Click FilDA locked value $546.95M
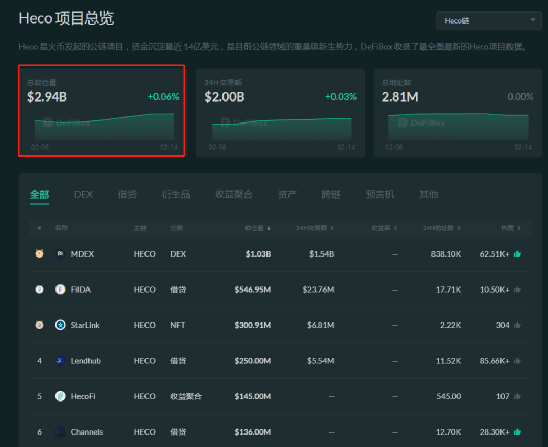Image resolution: width=548 pixels, height=447 pixels. (x=253, y=289)
